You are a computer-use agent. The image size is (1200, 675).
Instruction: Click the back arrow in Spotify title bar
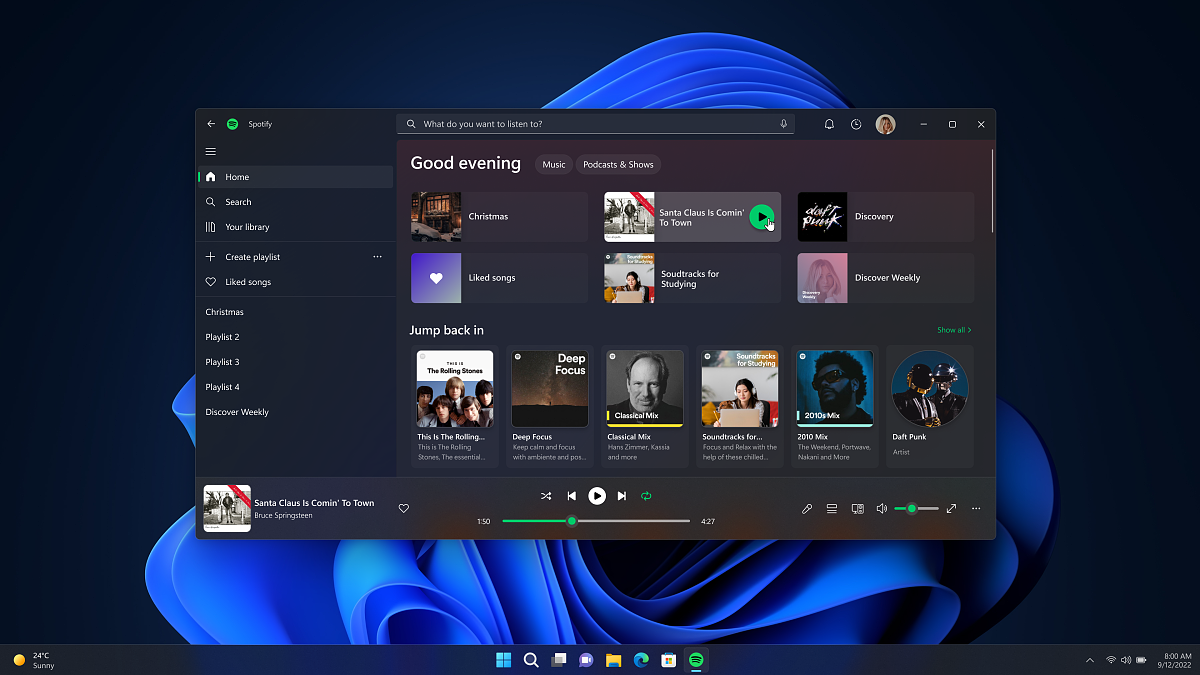[211, 124]
